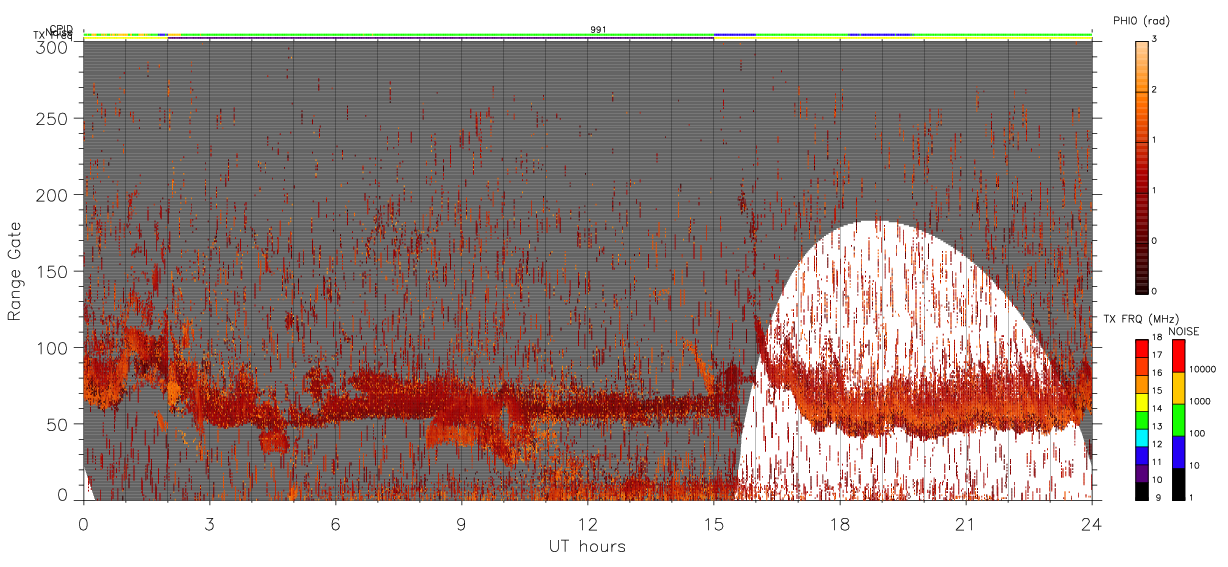1228x567 pixels.
Task: Click the cyan 12–13 MHz TX FRQ swatch
Action: [x=1141, y=436]
